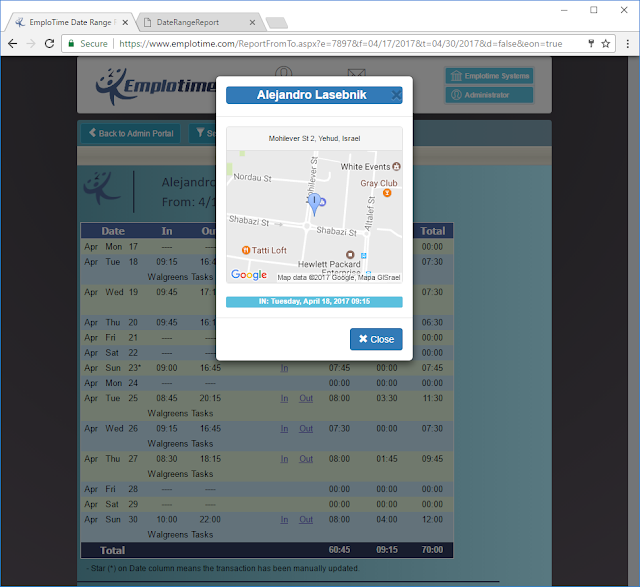The height and width of the screenshot is (587, 640).
Task: Click the browser Back arrow
Action: pos(13,44)
